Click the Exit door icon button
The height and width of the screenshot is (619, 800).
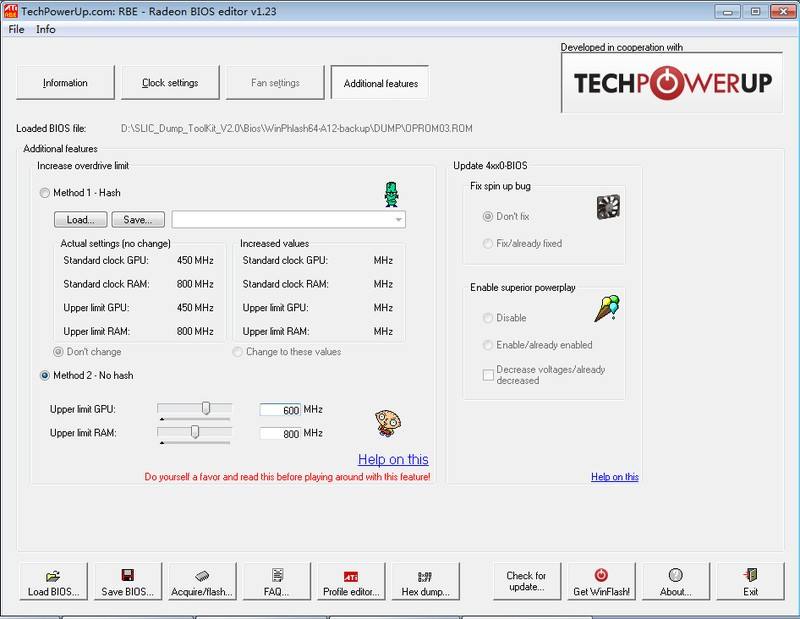[x=750, y=582]
